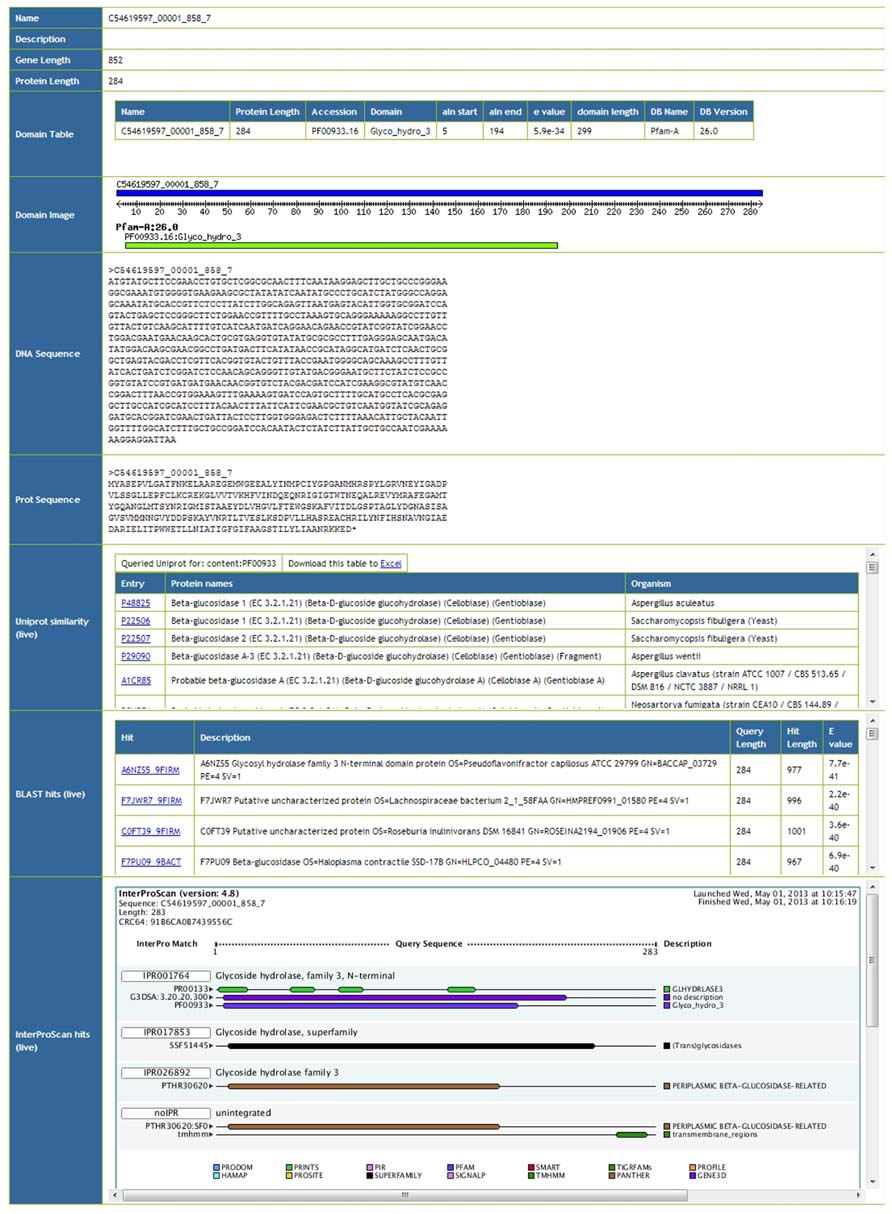
Task: Click the Protein names column header
Action: coord(395,584)
